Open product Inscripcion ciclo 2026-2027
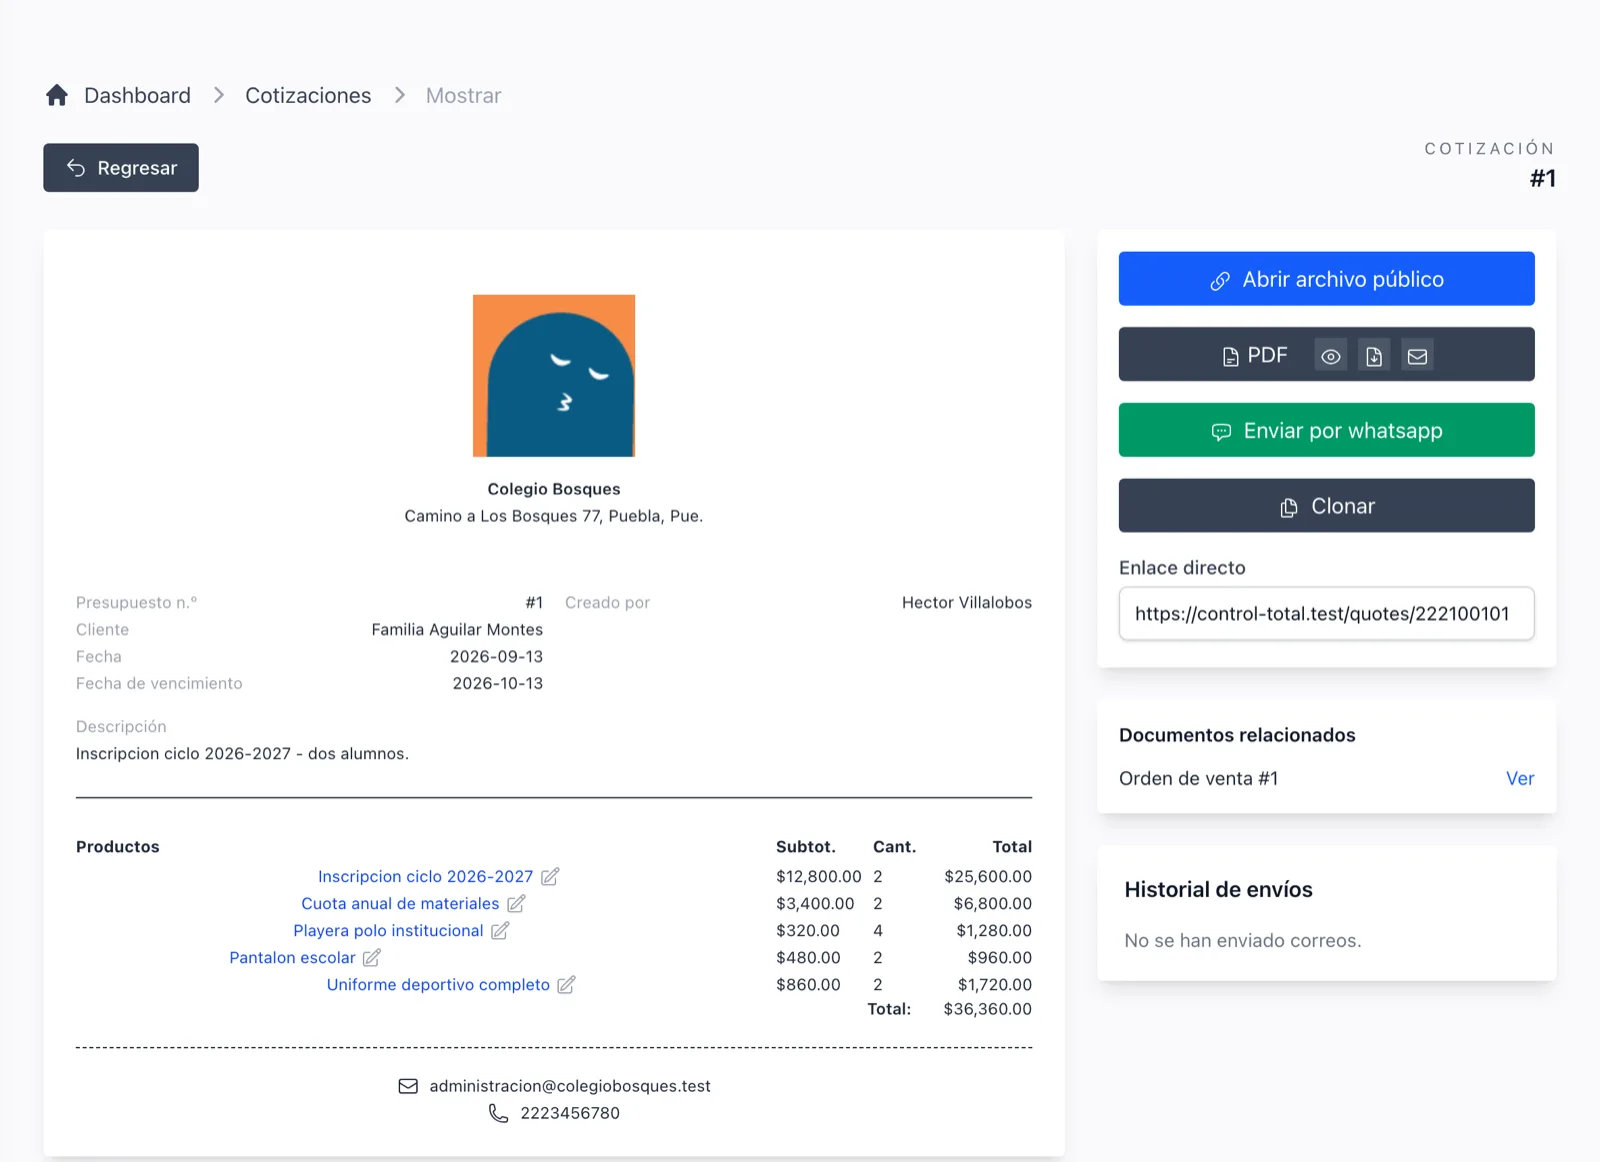 pyautogui.click(x=425, y=876)
